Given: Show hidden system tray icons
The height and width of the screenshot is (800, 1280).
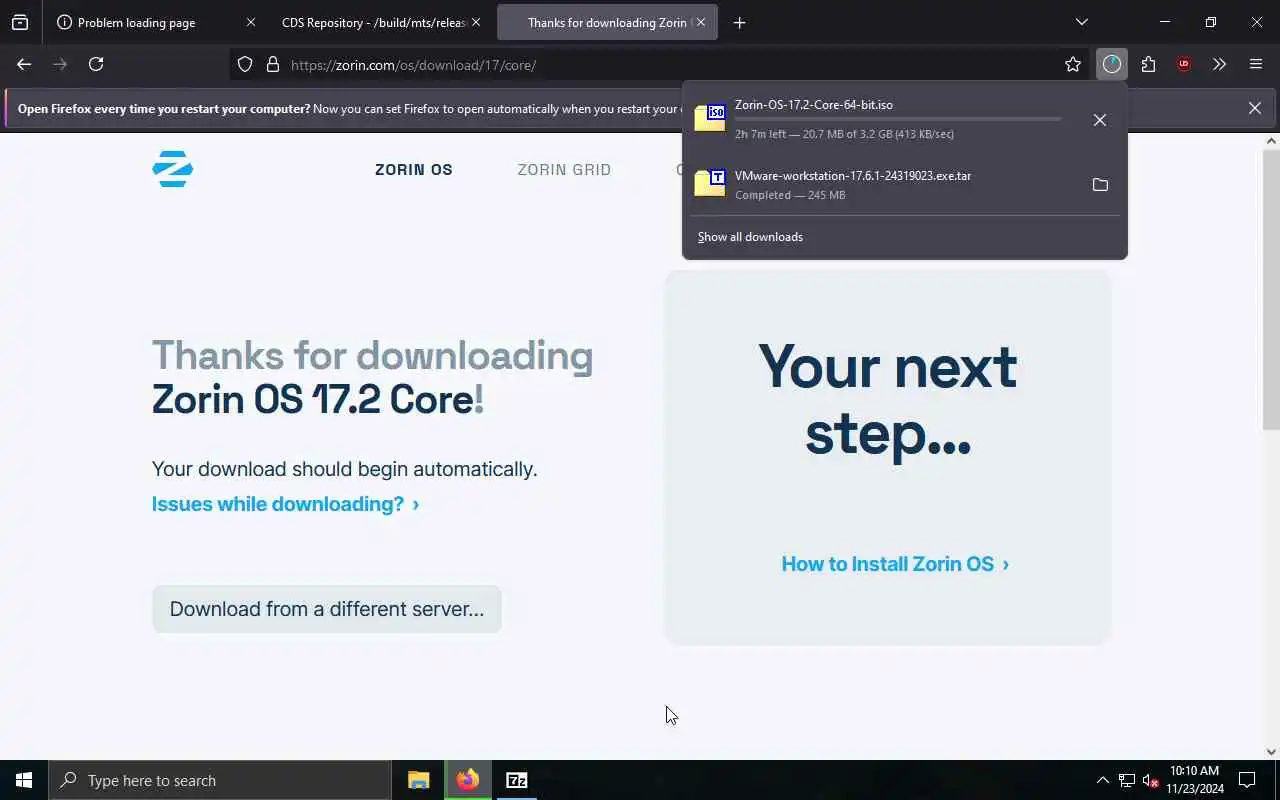Looking at the screenshot, I should pyautogui.click(x=1103, y=780).
